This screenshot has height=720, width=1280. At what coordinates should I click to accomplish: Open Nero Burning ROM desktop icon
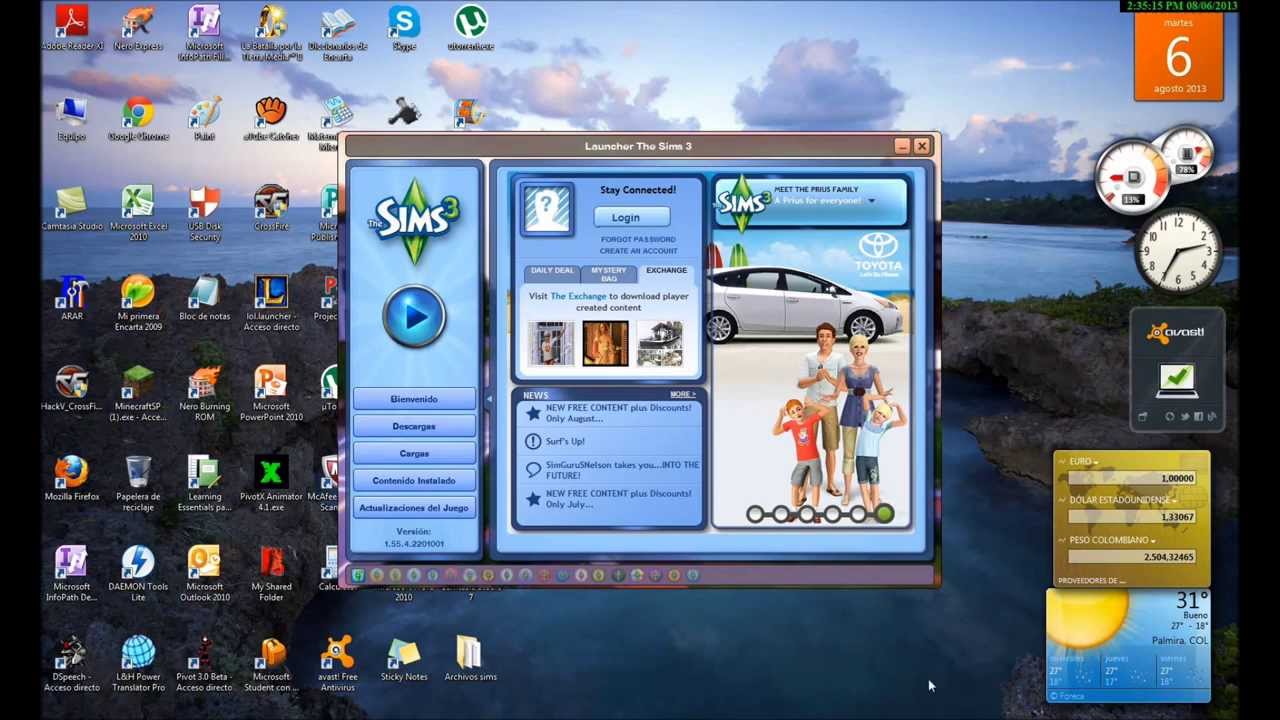205,392
